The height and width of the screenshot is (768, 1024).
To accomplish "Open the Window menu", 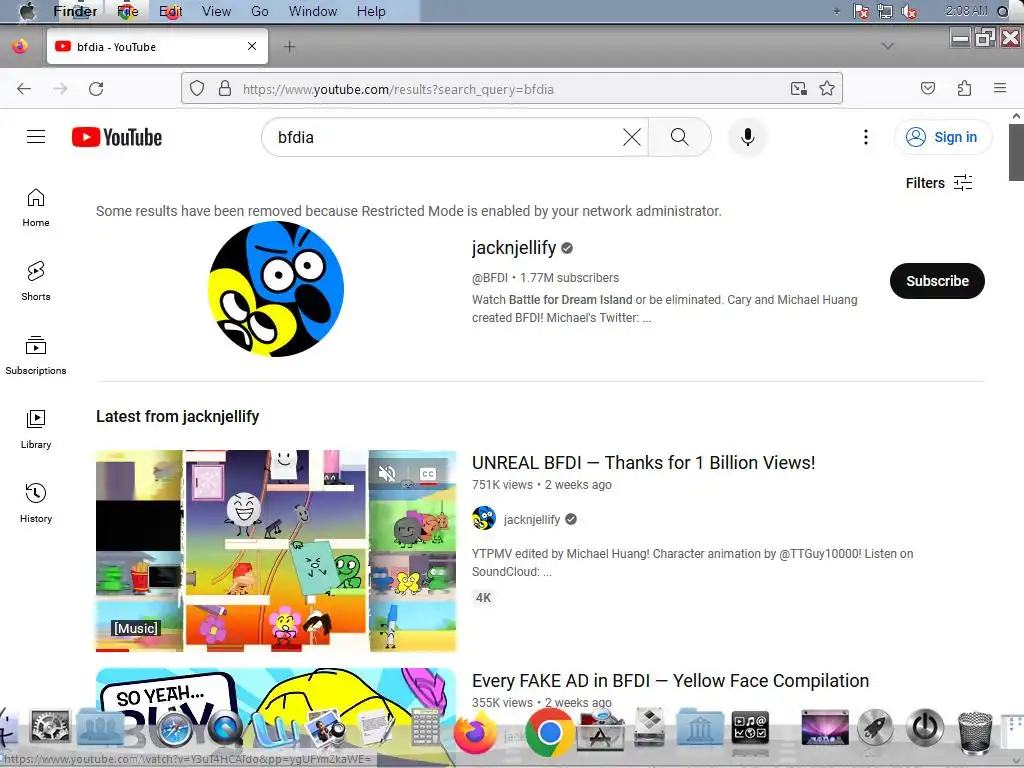I will pyautogui.click(x=313, y=11).
